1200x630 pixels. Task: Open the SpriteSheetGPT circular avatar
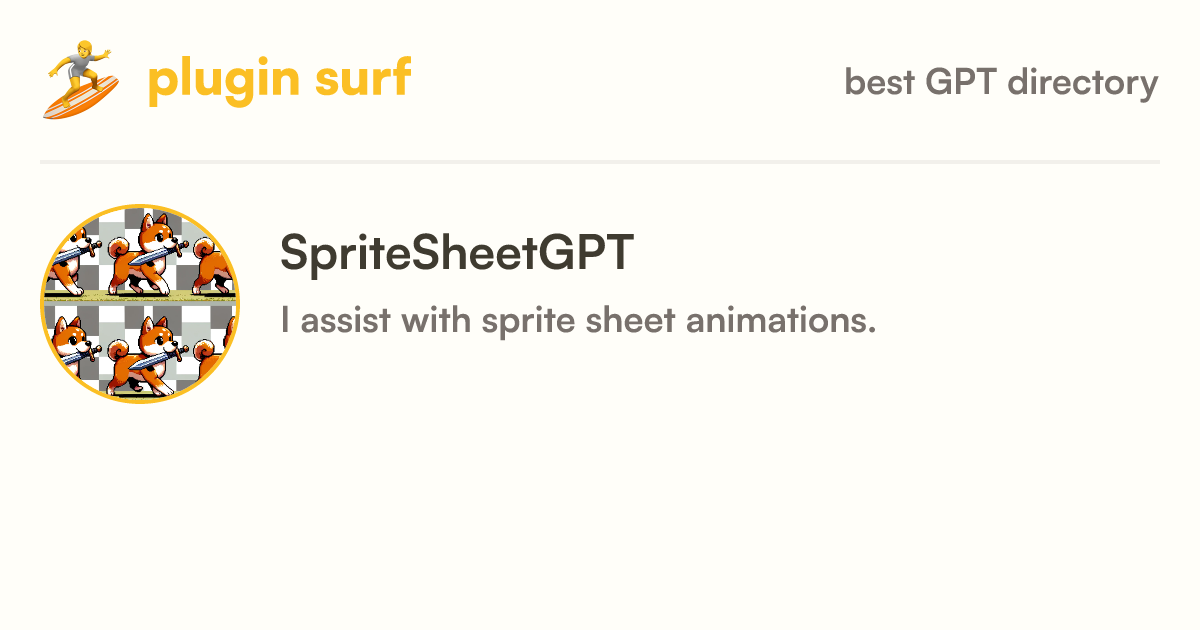pyautogui.click(x=140, y=304)
